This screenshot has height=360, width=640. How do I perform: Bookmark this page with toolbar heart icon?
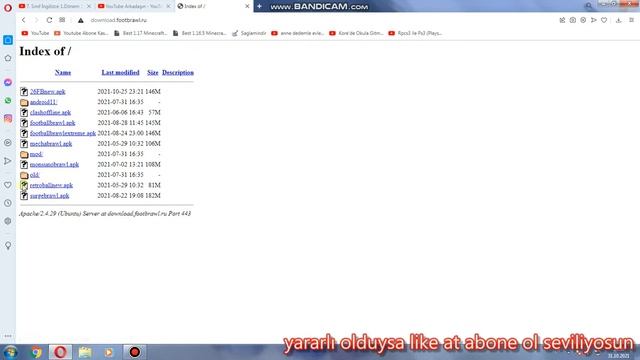[x=604, y=20]
